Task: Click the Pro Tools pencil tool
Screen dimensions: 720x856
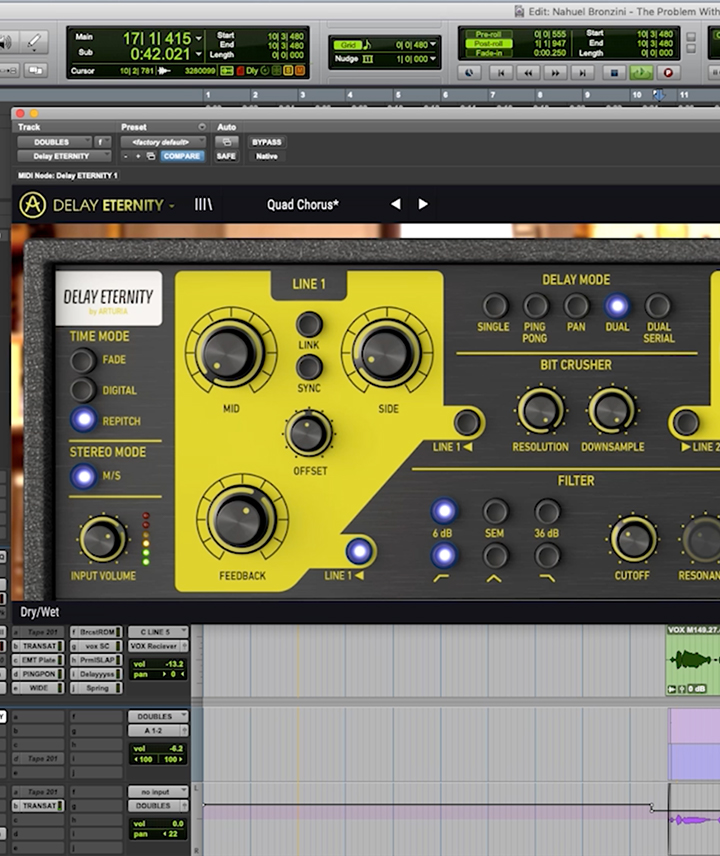Action: pos(34,42)
